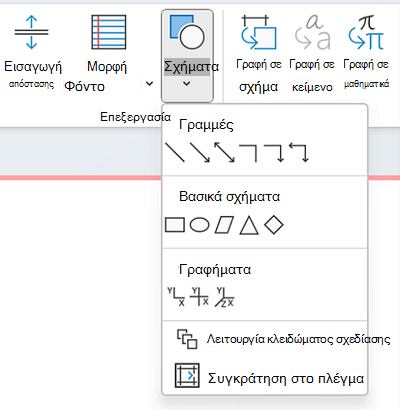Choose the plain diagonal line shape
Image resolution: width=400 pixels, height=410 pixels.
[x=175, y=152]
